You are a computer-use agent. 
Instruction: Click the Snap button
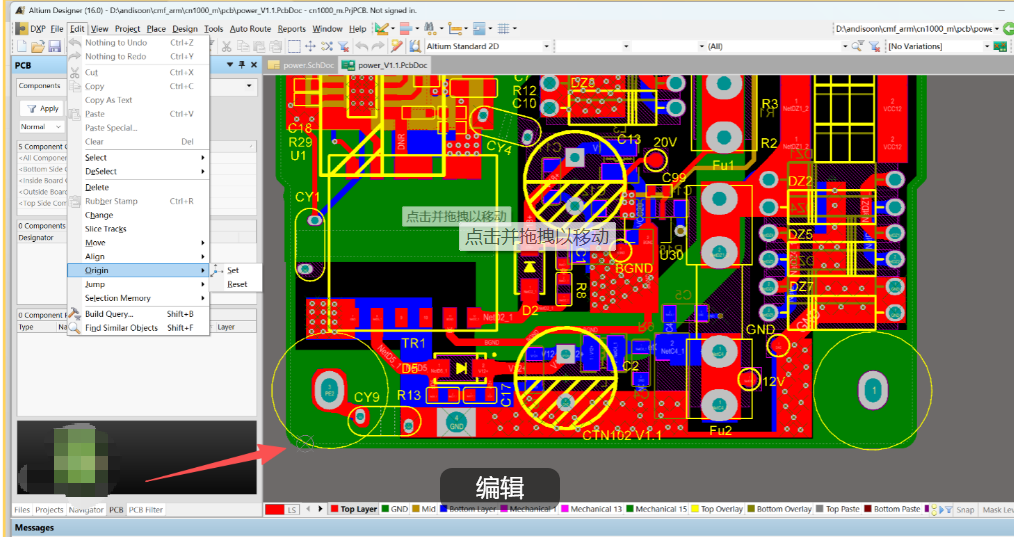coord(965,510)
